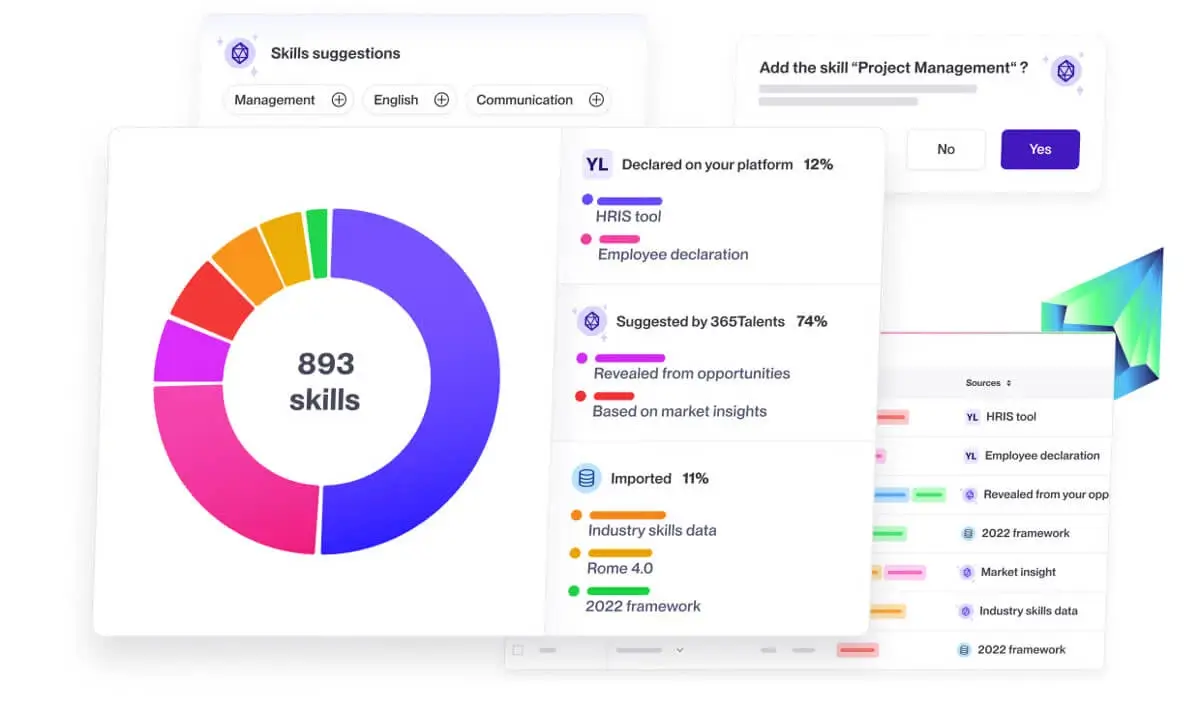Screen dimensions: 1200x714
Task: Click Yes to add Project Management
Action: point(1040,148)
